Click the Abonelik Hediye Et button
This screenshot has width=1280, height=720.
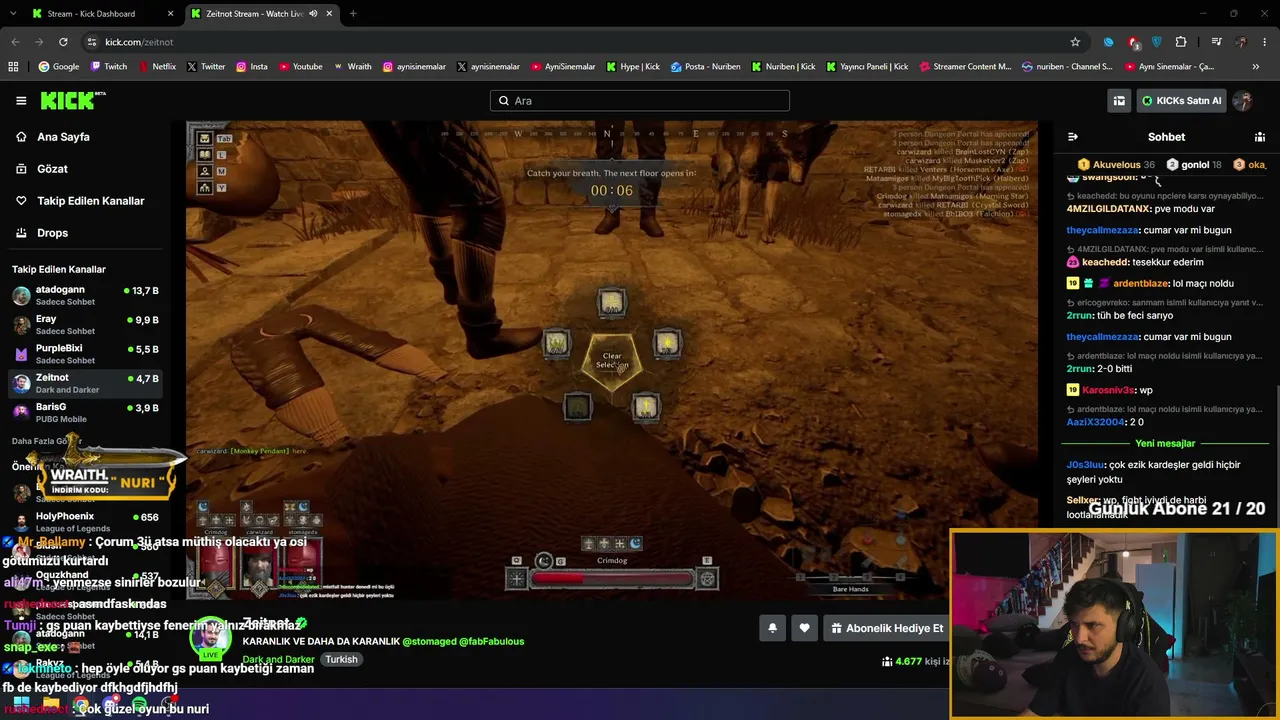tap(887, 628)
